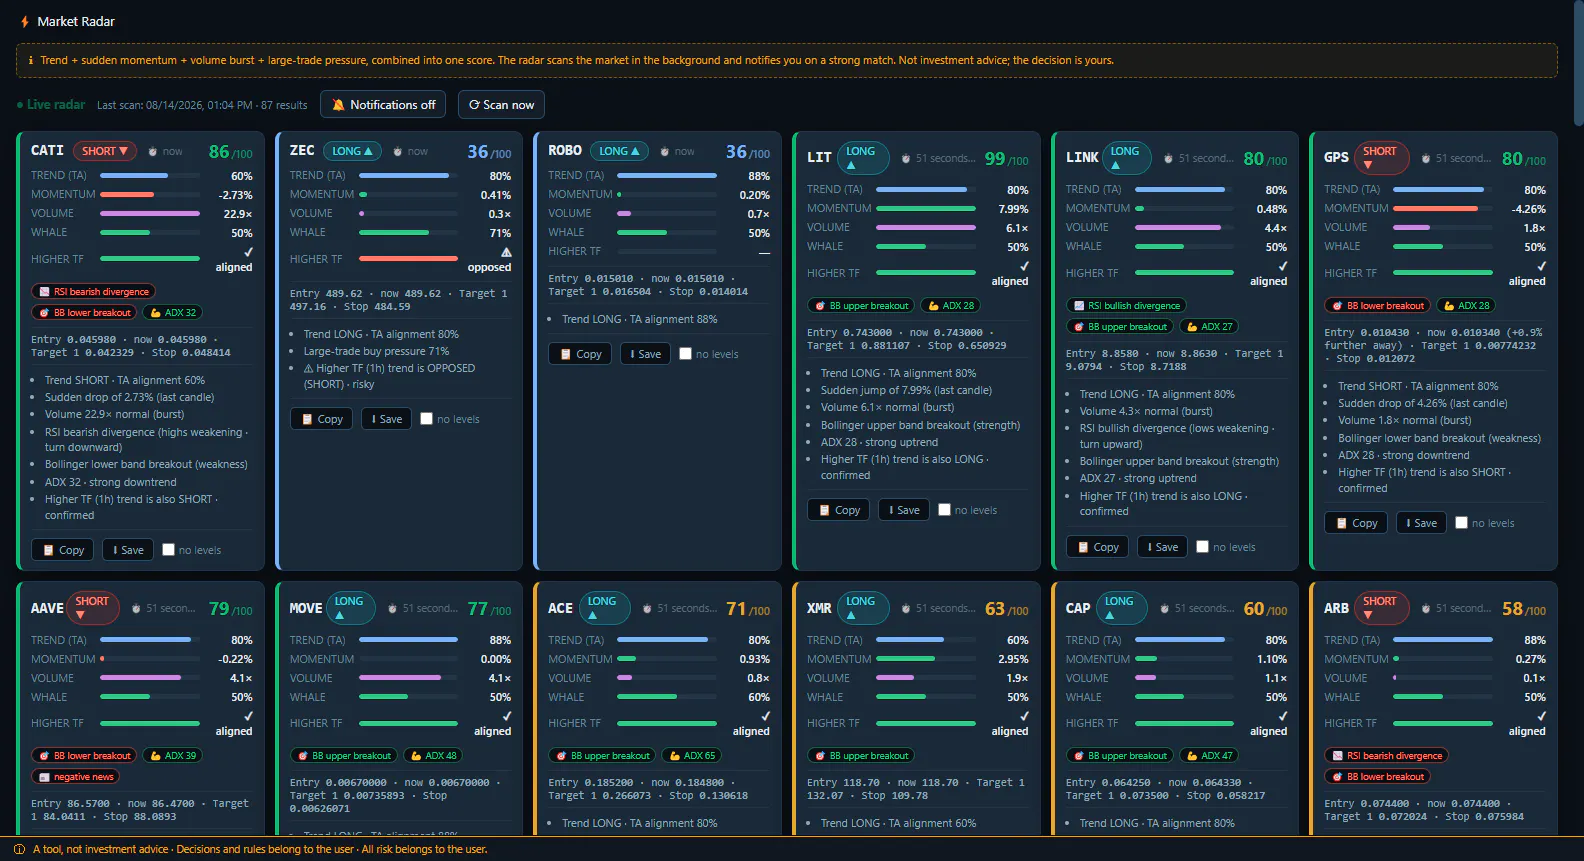The height and width of the screenshot is (861, 1584).
Task: Enable the no levels checkbox on CATI card
Action: [168, 550]
